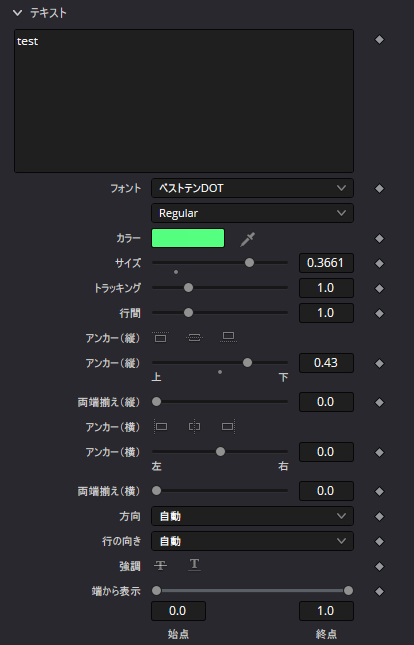The width and height of the screenshot is (414, 645).
Task: Set horizontal anchor to center
Action: click(194, 427)
